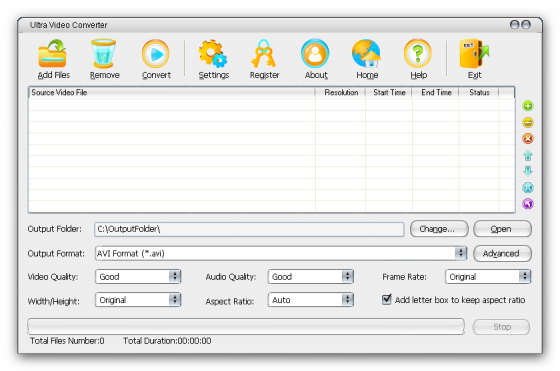
Task: Open the Register keys icon
Action: 264,54
